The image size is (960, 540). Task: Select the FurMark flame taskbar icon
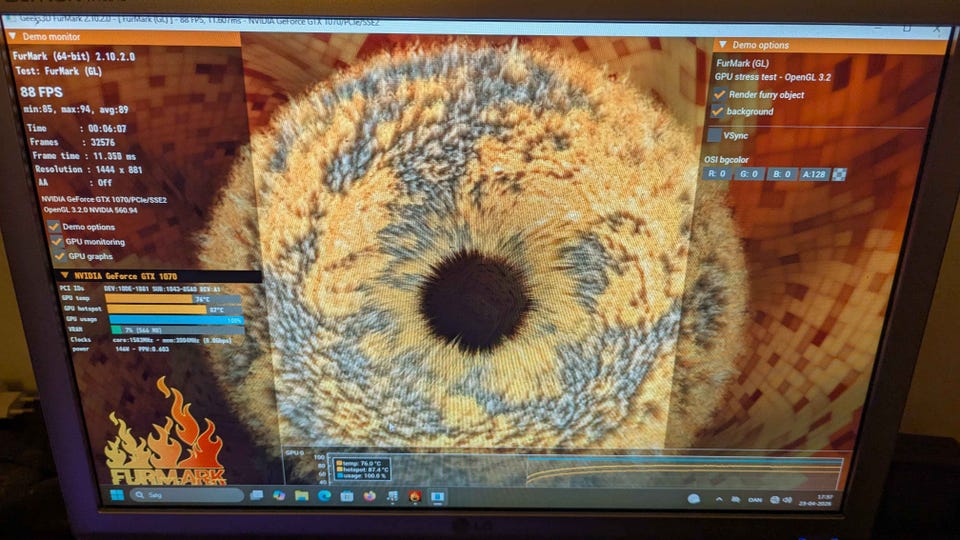click(x=414, y=496)
